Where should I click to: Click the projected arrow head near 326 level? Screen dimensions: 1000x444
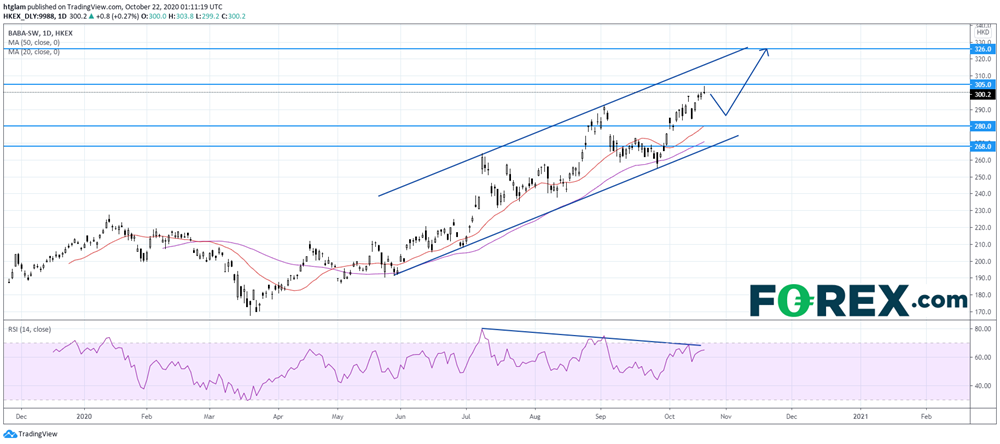tap(766, 50)
